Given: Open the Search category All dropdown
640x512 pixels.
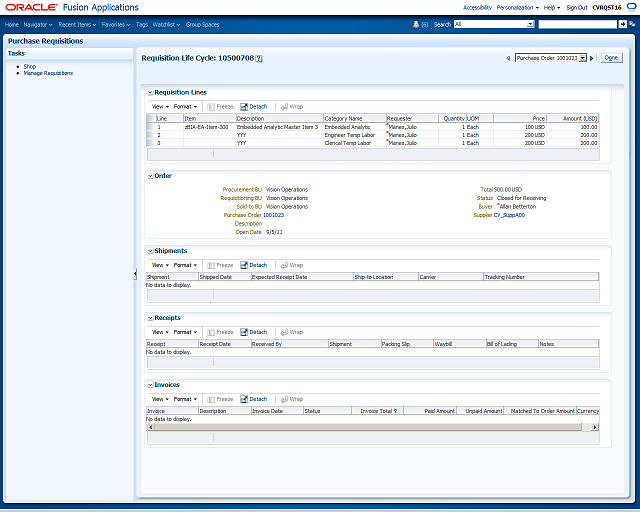Looking at the screenshot, I should tap(530, 24).
